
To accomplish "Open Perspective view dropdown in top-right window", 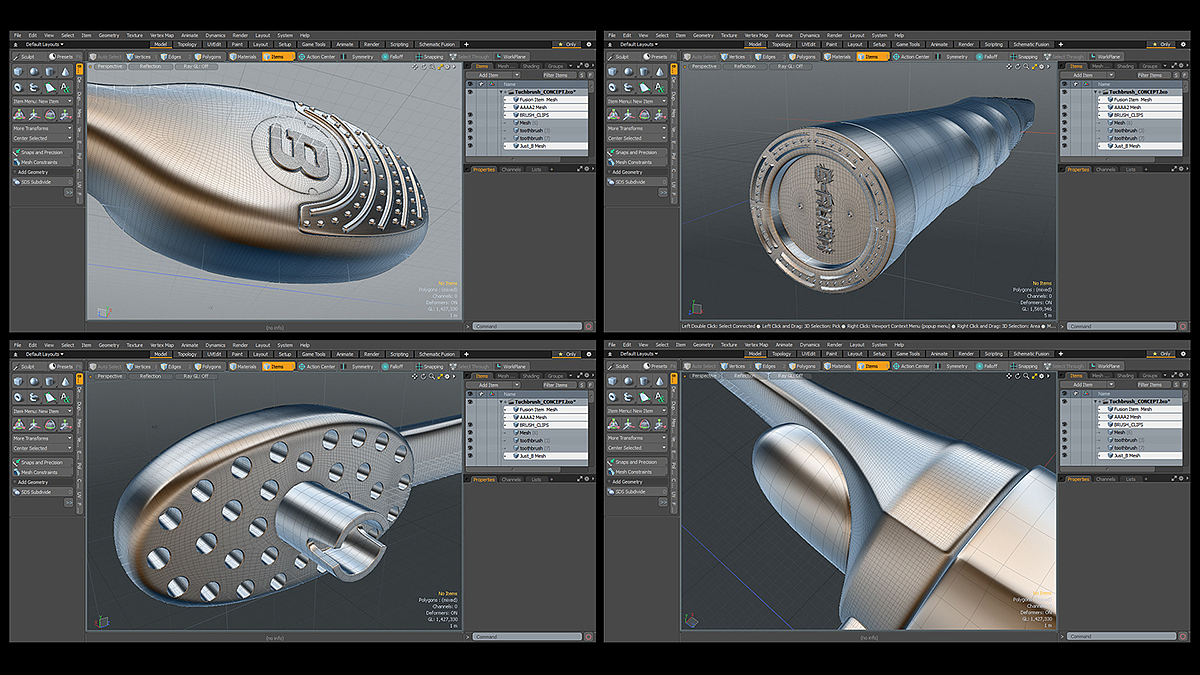I will point(705,67).
